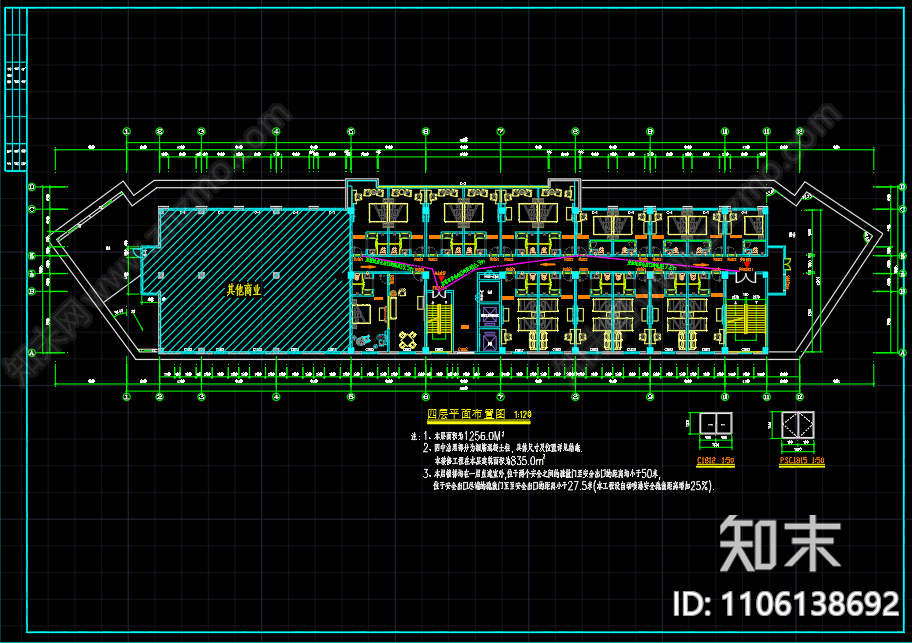The width and height of the screenshot is (912, 643).
Task: Click axis bubble D on right side
Action: pyautogui.click(x=903, y=187)
